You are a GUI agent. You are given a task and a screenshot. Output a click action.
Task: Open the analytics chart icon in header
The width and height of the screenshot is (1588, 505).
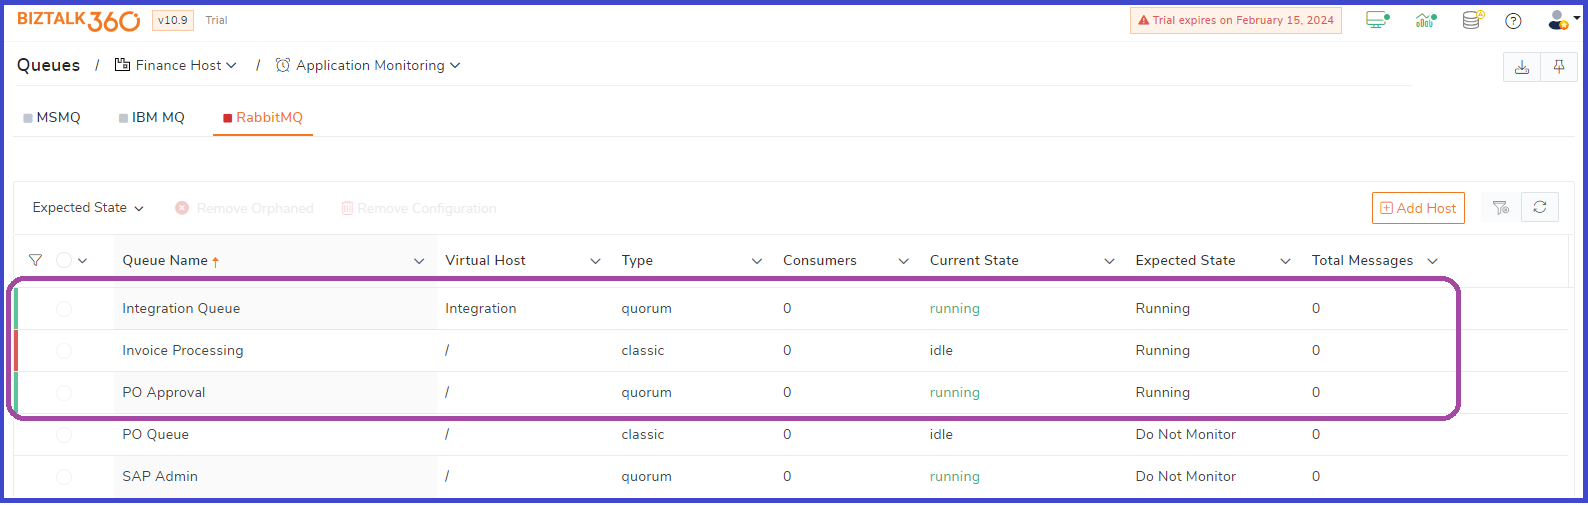pos(1425,20)
